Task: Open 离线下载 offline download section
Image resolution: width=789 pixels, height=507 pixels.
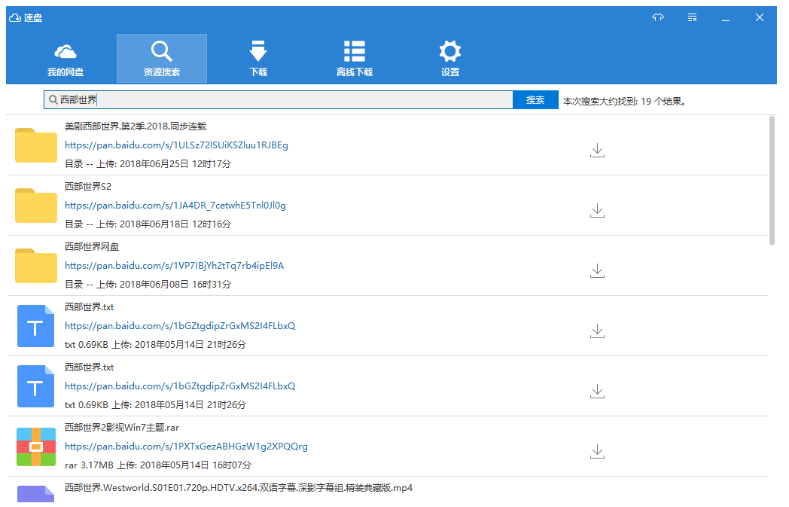Action: pyautogui.click(x=354, y=59)
